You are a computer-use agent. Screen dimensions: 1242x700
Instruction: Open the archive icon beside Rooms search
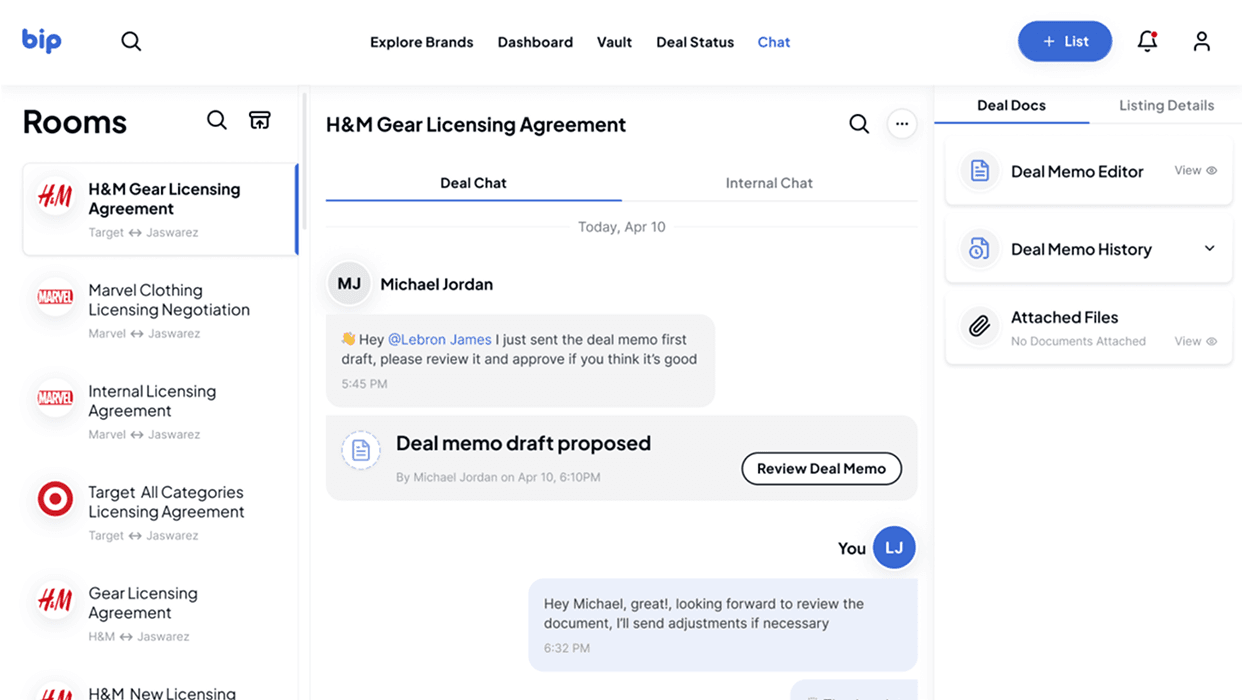click(x=259, y=119)
